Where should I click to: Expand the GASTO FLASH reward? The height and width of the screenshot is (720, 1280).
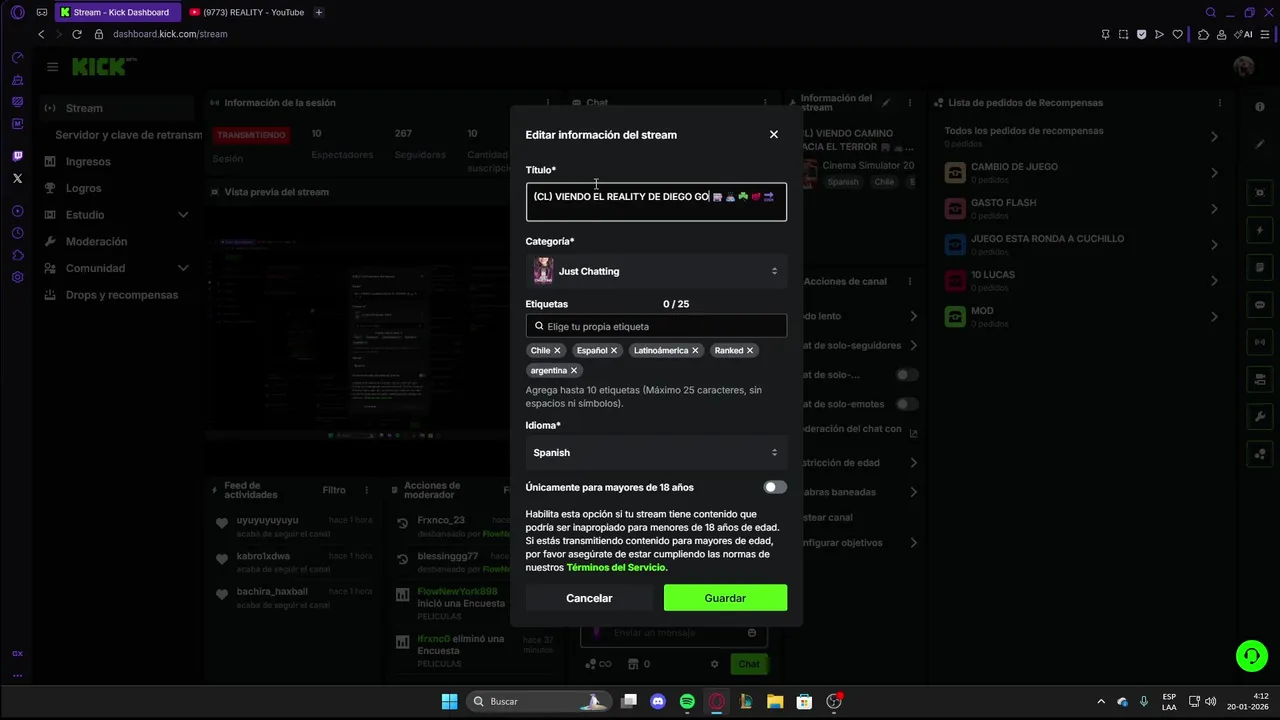[x=1214, y=209]
